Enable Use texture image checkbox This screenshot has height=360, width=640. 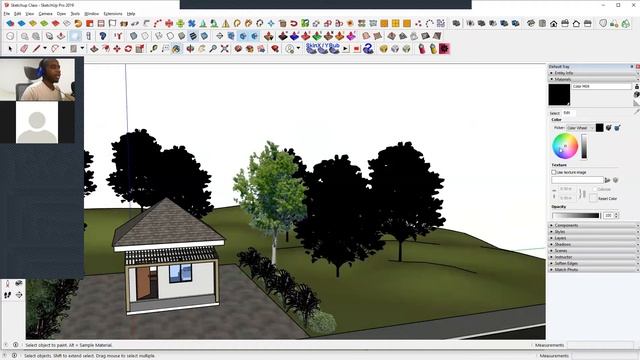click(x=554, y=172)
